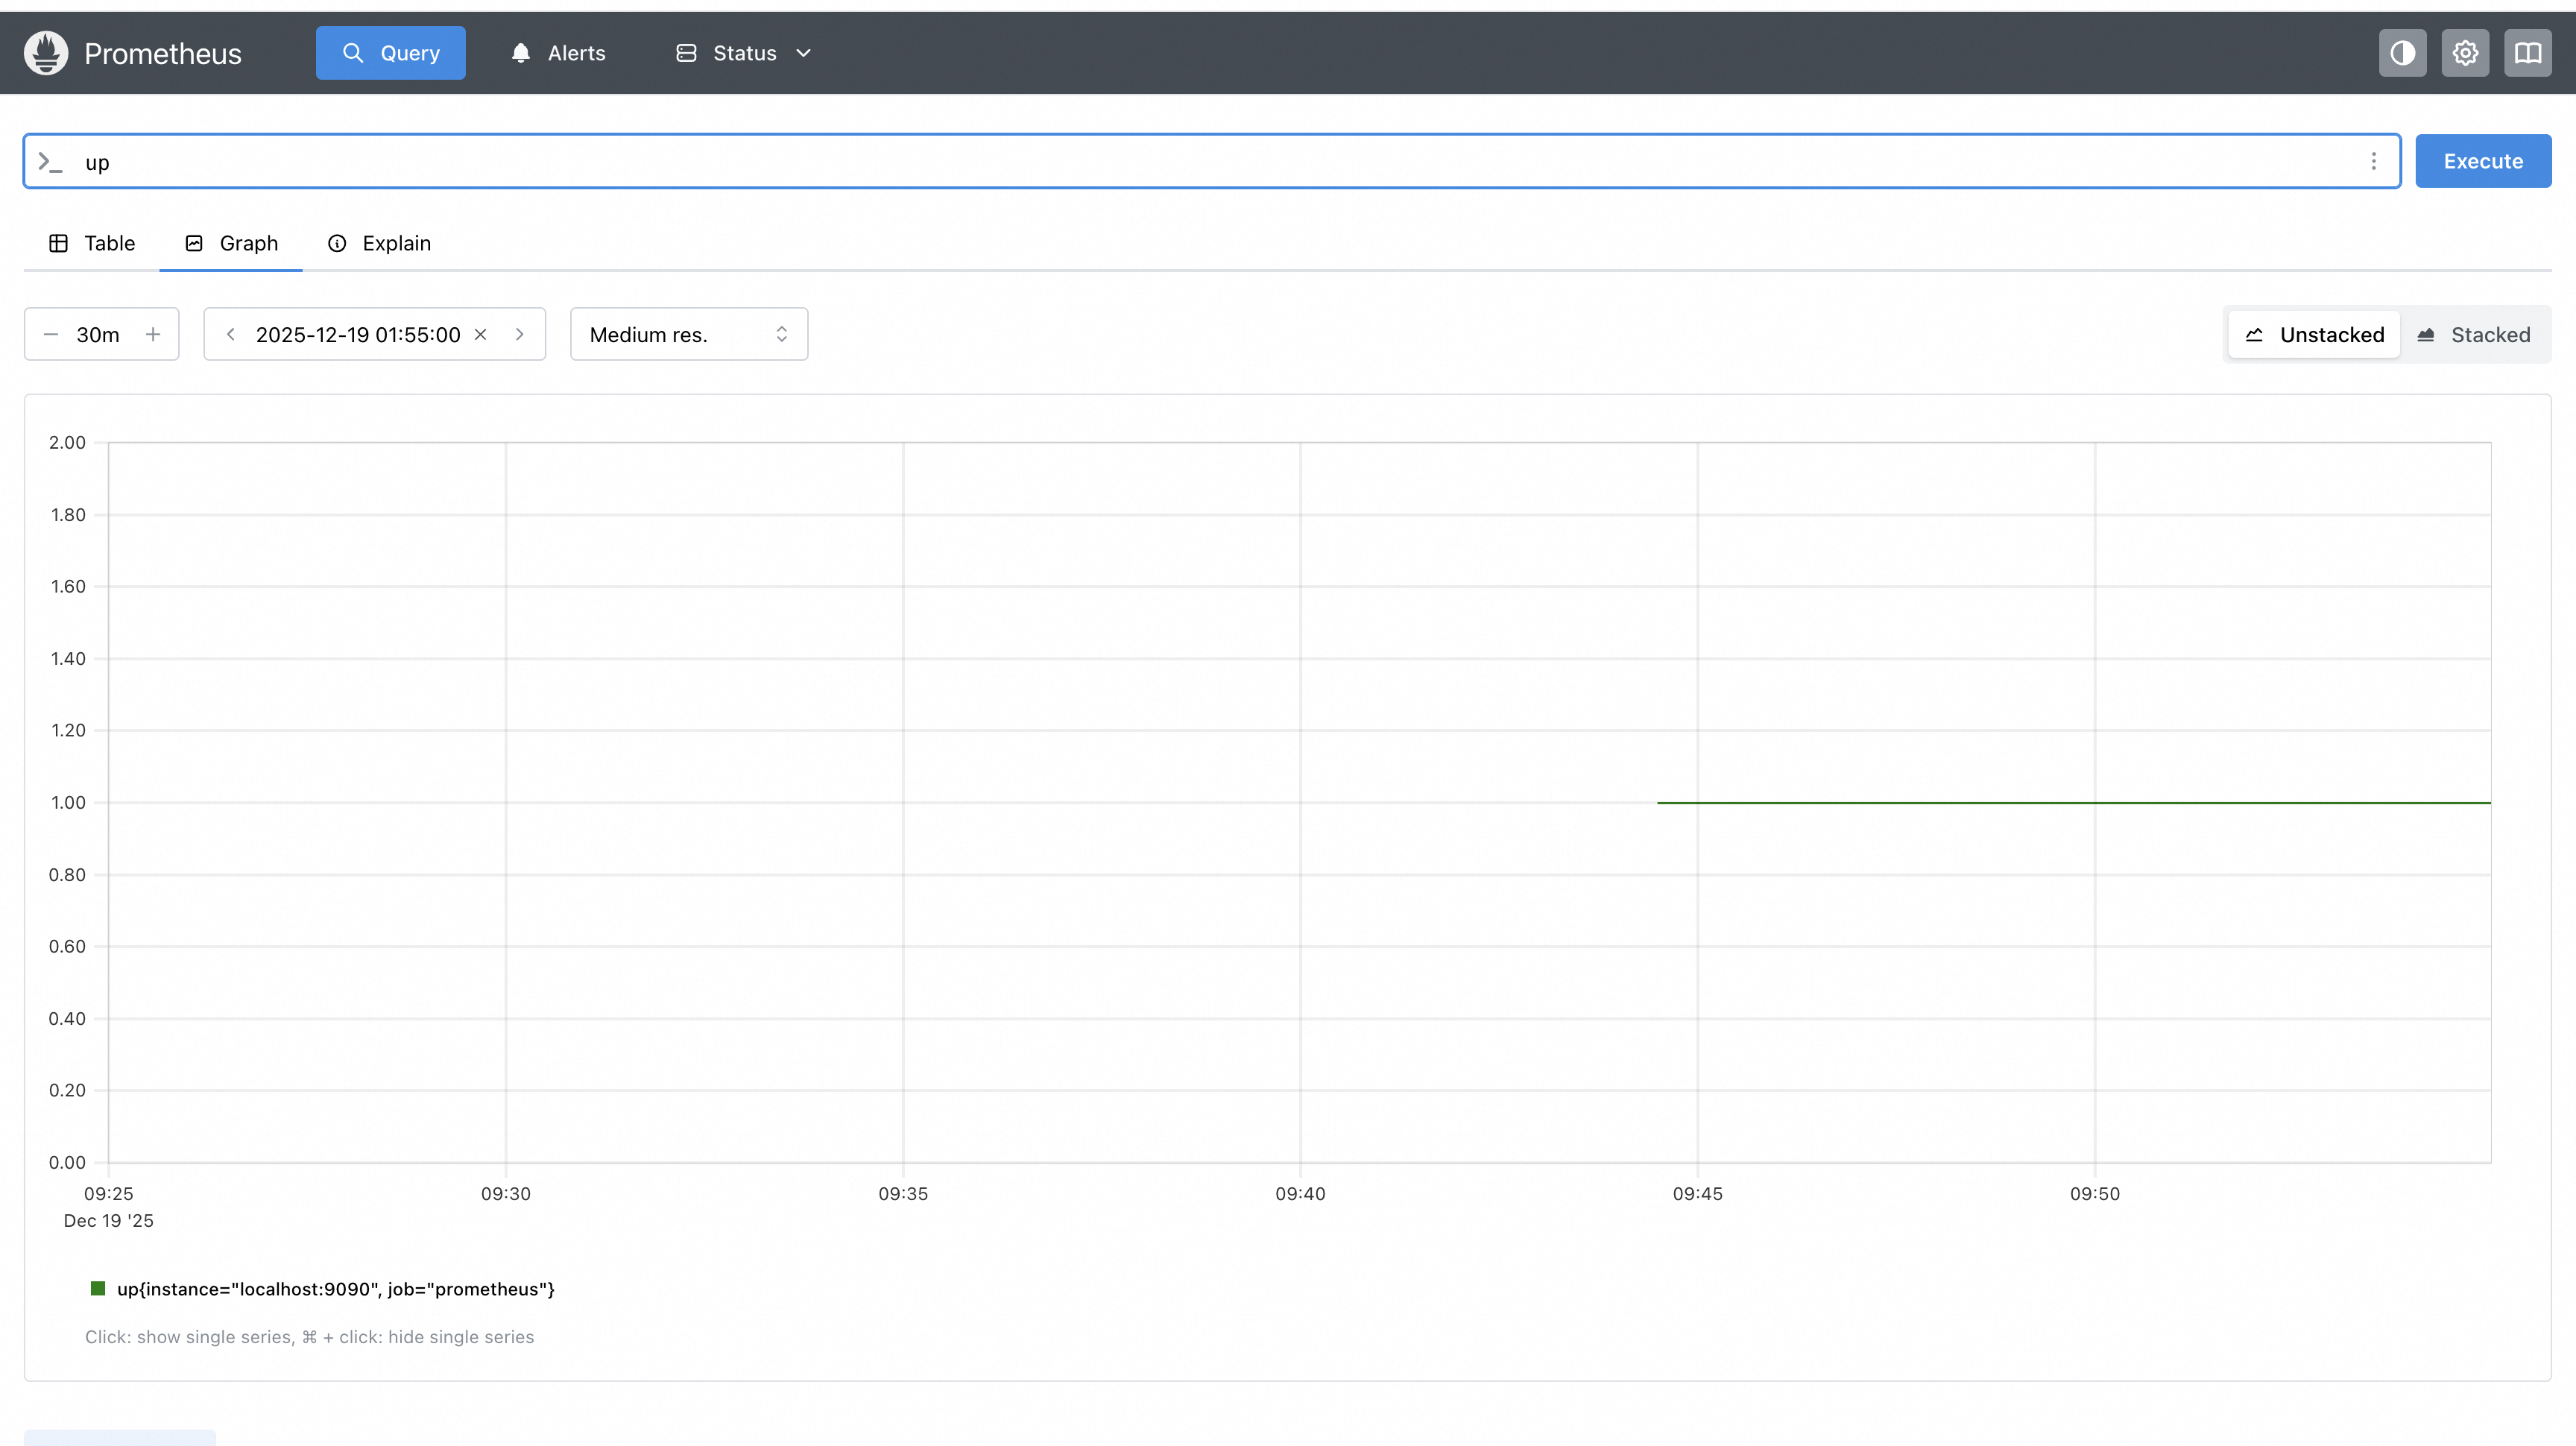Clear the end time with the X icon
This screenshot has width=2576, height=1446.
[x=481, y=334]
